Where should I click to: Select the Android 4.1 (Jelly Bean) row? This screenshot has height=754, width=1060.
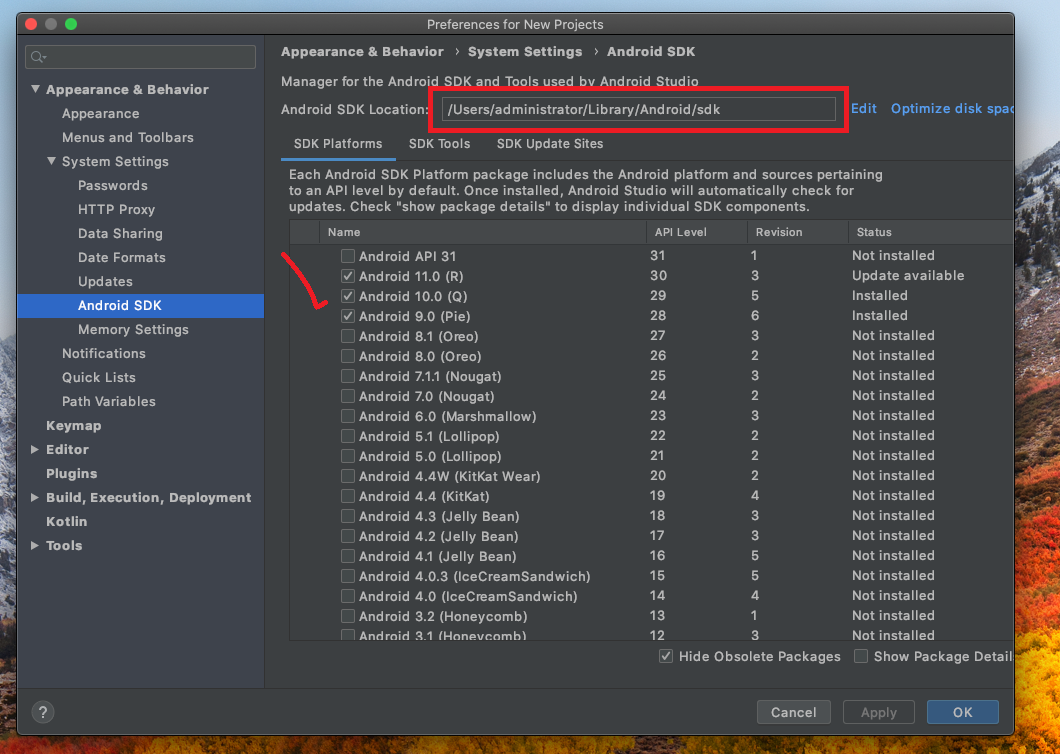(437, 556)
